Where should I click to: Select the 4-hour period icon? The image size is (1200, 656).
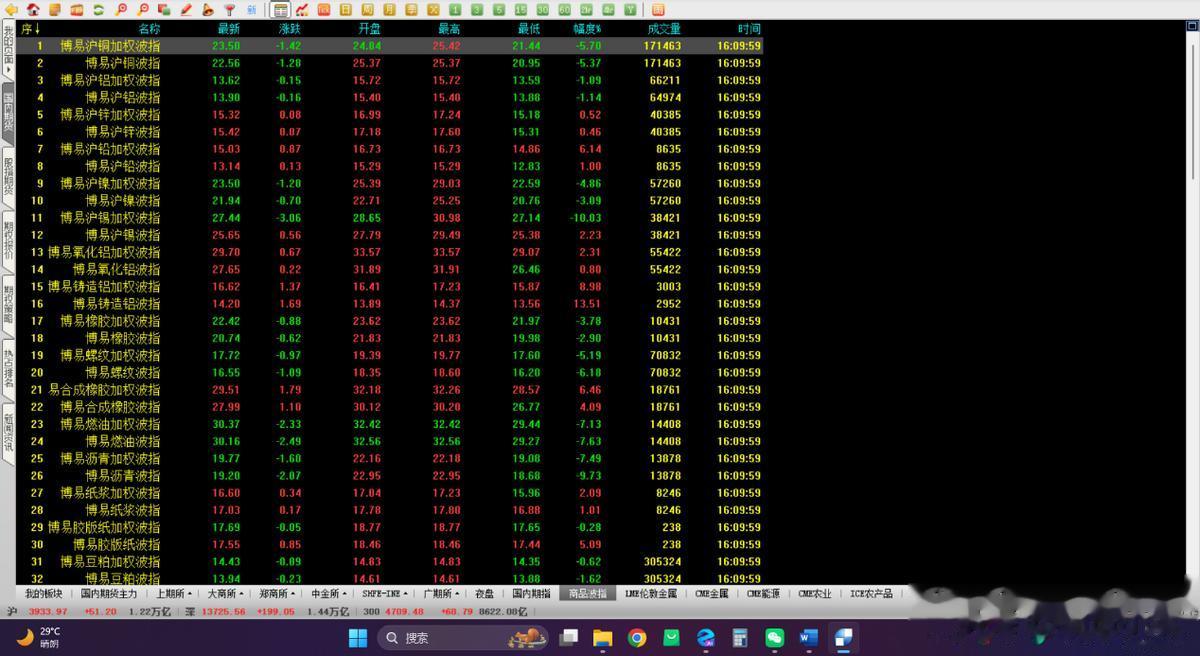click(607, 10)
